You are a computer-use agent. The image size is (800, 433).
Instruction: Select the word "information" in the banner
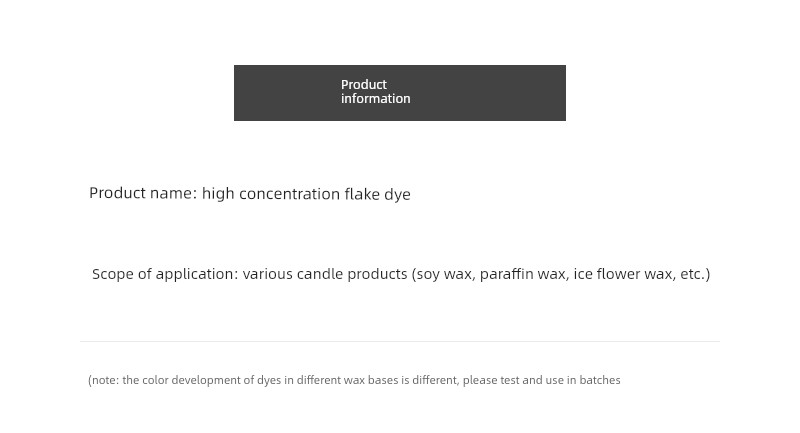click(x=376, y=98)
